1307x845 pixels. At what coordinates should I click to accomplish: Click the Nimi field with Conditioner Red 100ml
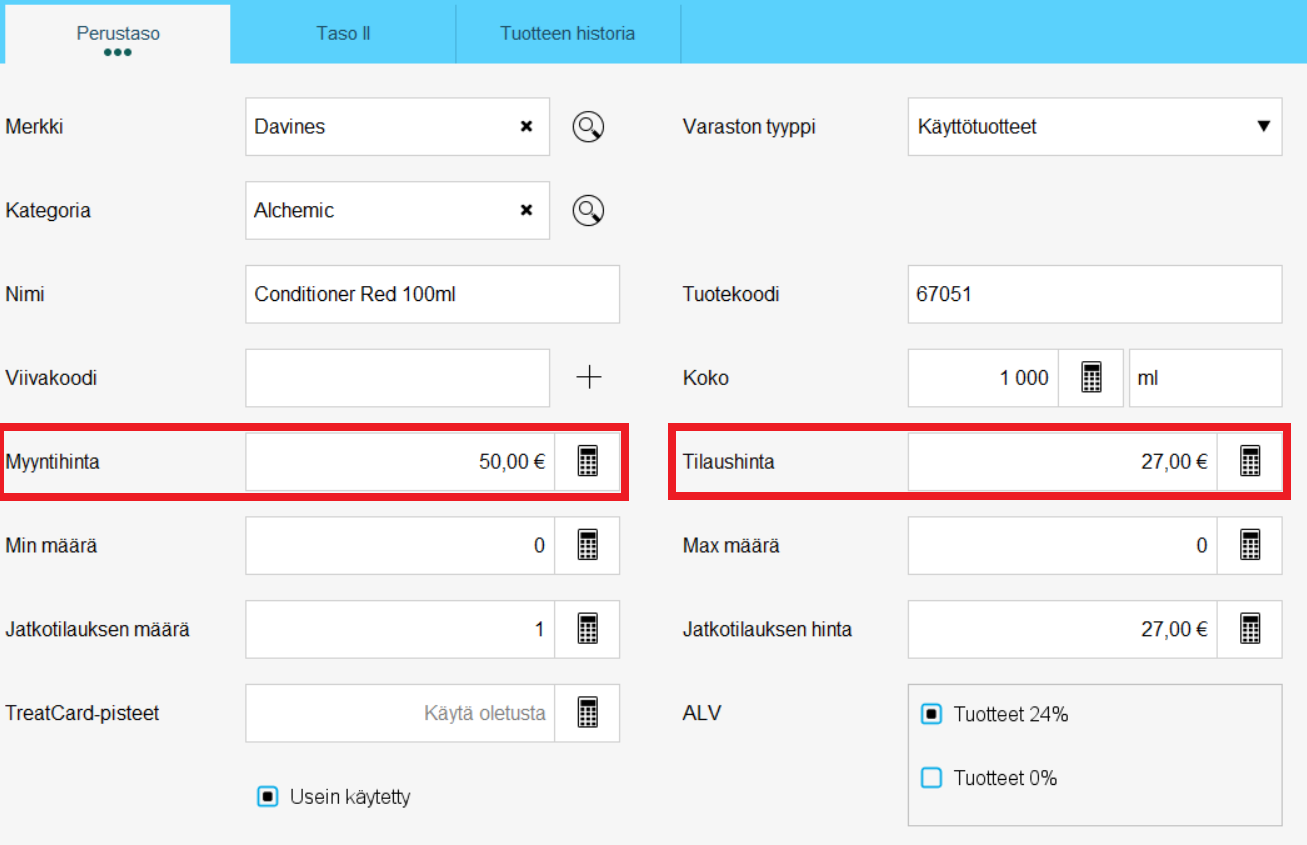(x=432, y=295)
